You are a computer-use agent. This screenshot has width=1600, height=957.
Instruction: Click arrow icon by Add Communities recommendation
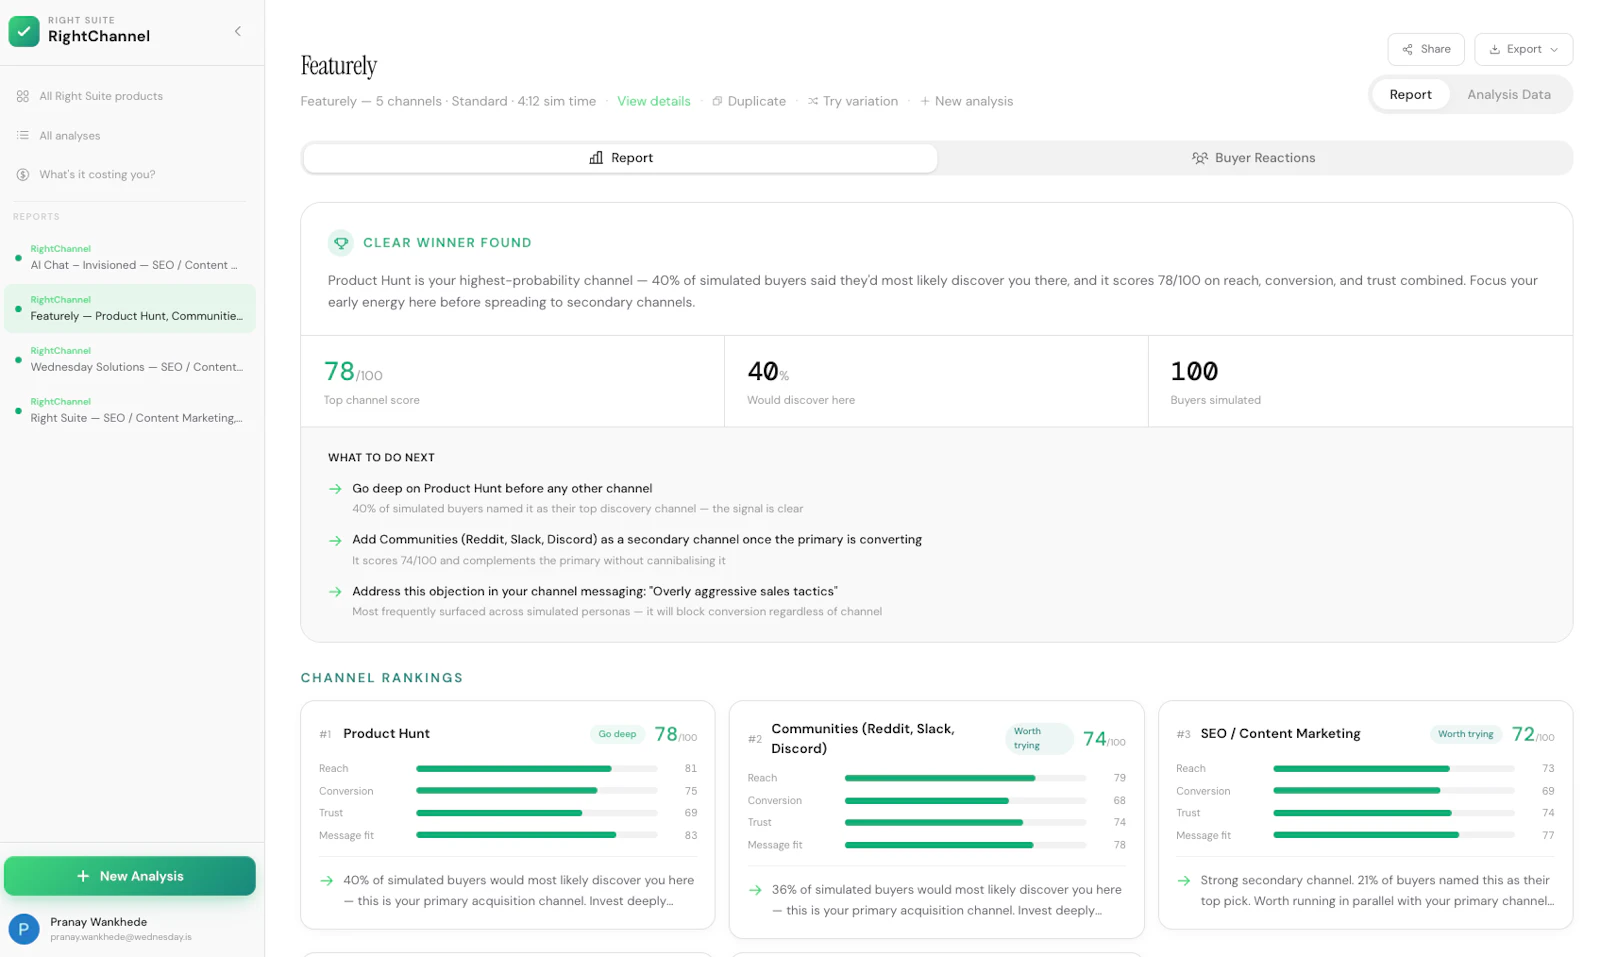tap(335, 540)
